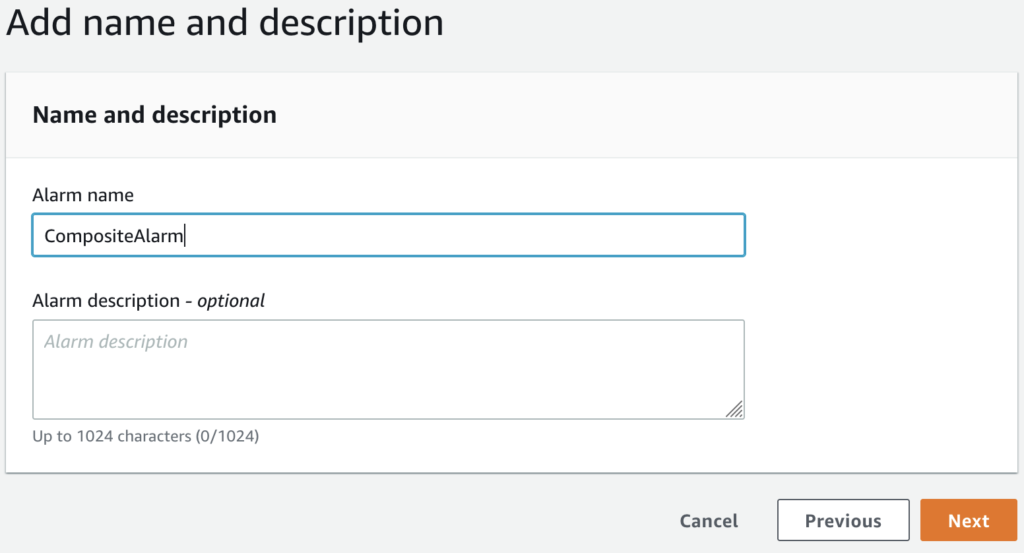Click the 'Alarm description - optional' label
The image size is (1024, 553).
[148, 301]
